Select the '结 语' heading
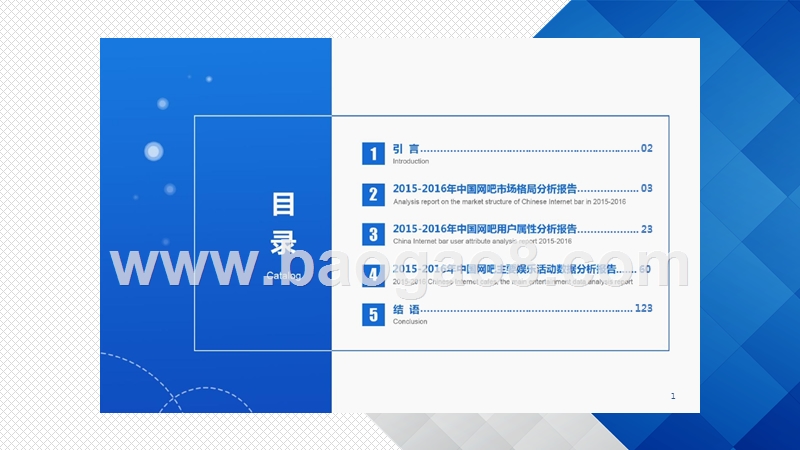Viewport: 800px width, 450px height. click(x=406, y=309)
